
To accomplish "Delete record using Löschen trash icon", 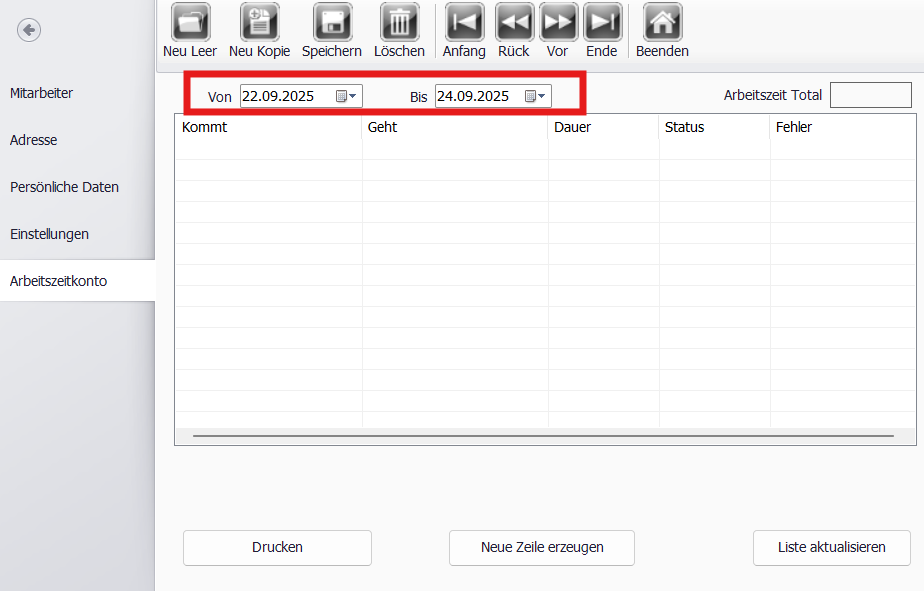I will pyautogui.click(x=400, y=22).
